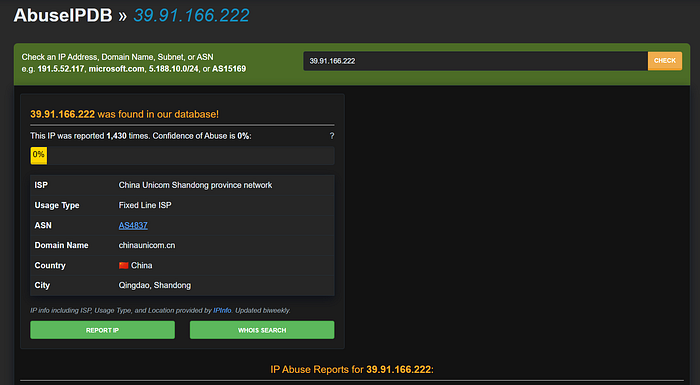Click the 0% confidence bar indicator

(39, 156)
